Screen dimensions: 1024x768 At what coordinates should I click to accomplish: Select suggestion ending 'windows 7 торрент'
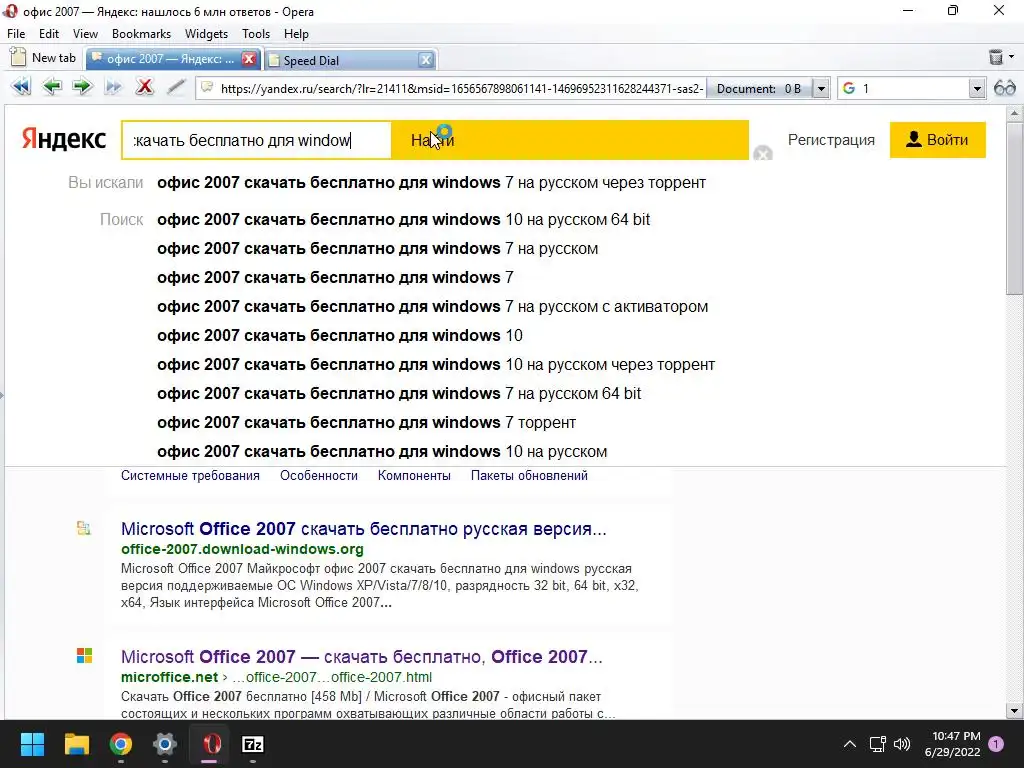pos(366,423)
